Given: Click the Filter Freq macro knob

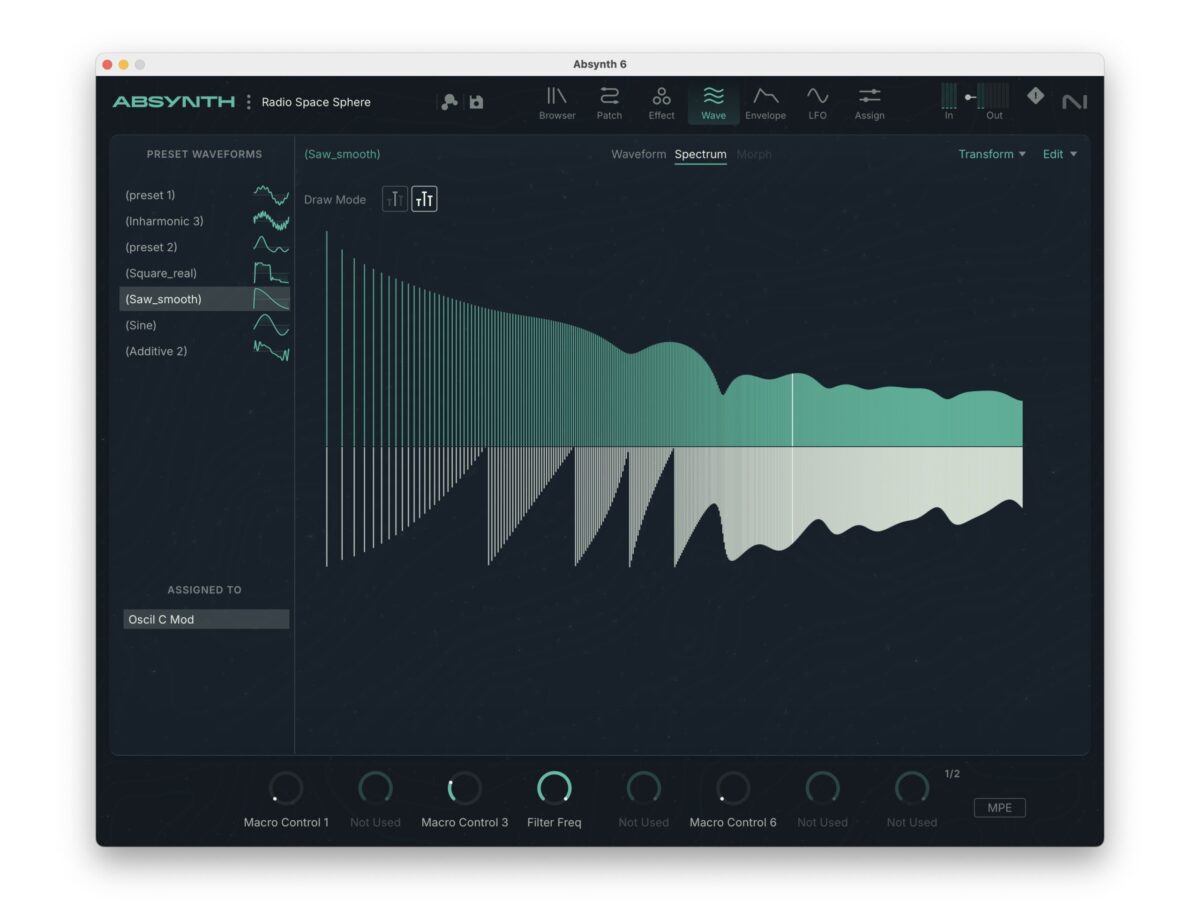Looking at the screenshot, I should point(554,789).
